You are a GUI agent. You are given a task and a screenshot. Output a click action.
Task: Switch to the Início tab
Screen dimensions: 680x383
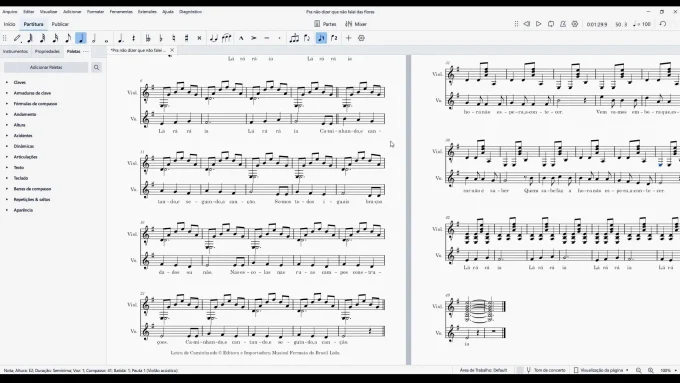[10, 24]
